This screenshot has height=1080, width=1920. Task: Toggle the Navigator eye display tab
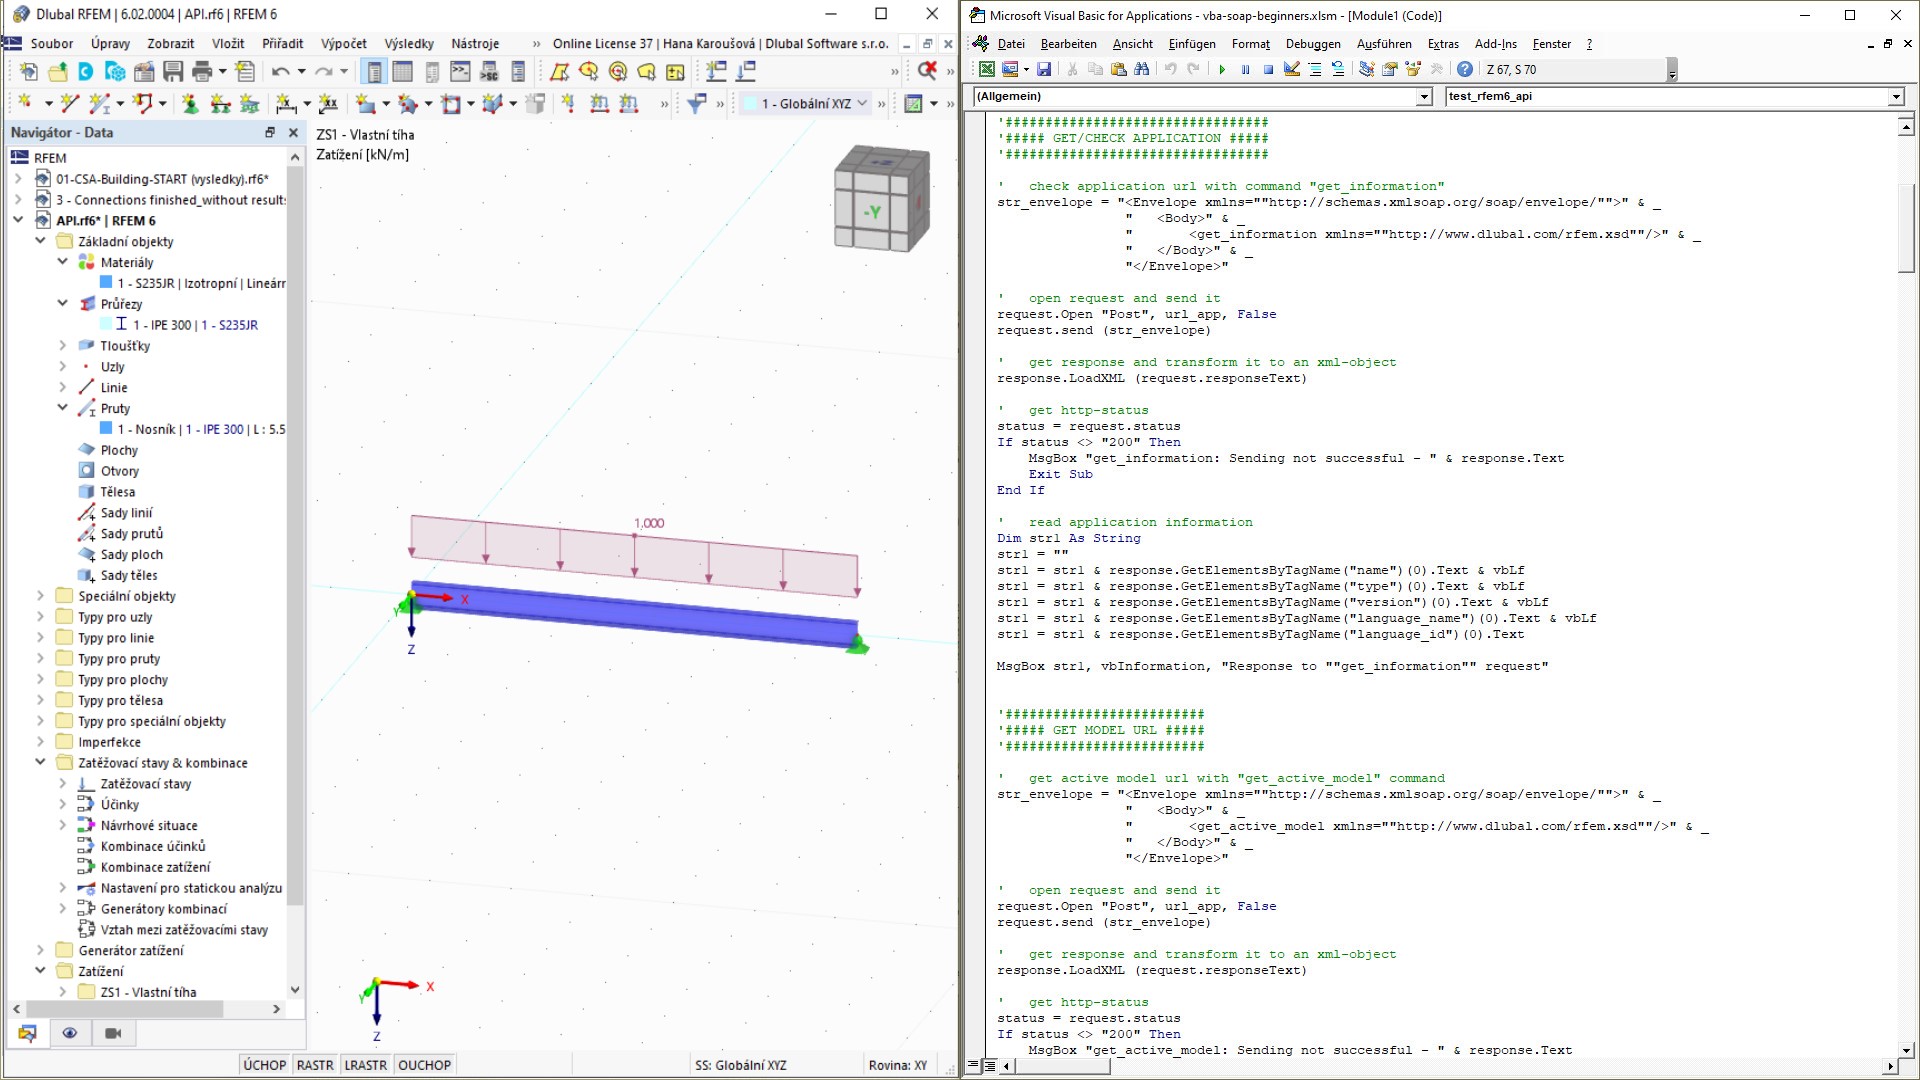[x=69, y=1033]
